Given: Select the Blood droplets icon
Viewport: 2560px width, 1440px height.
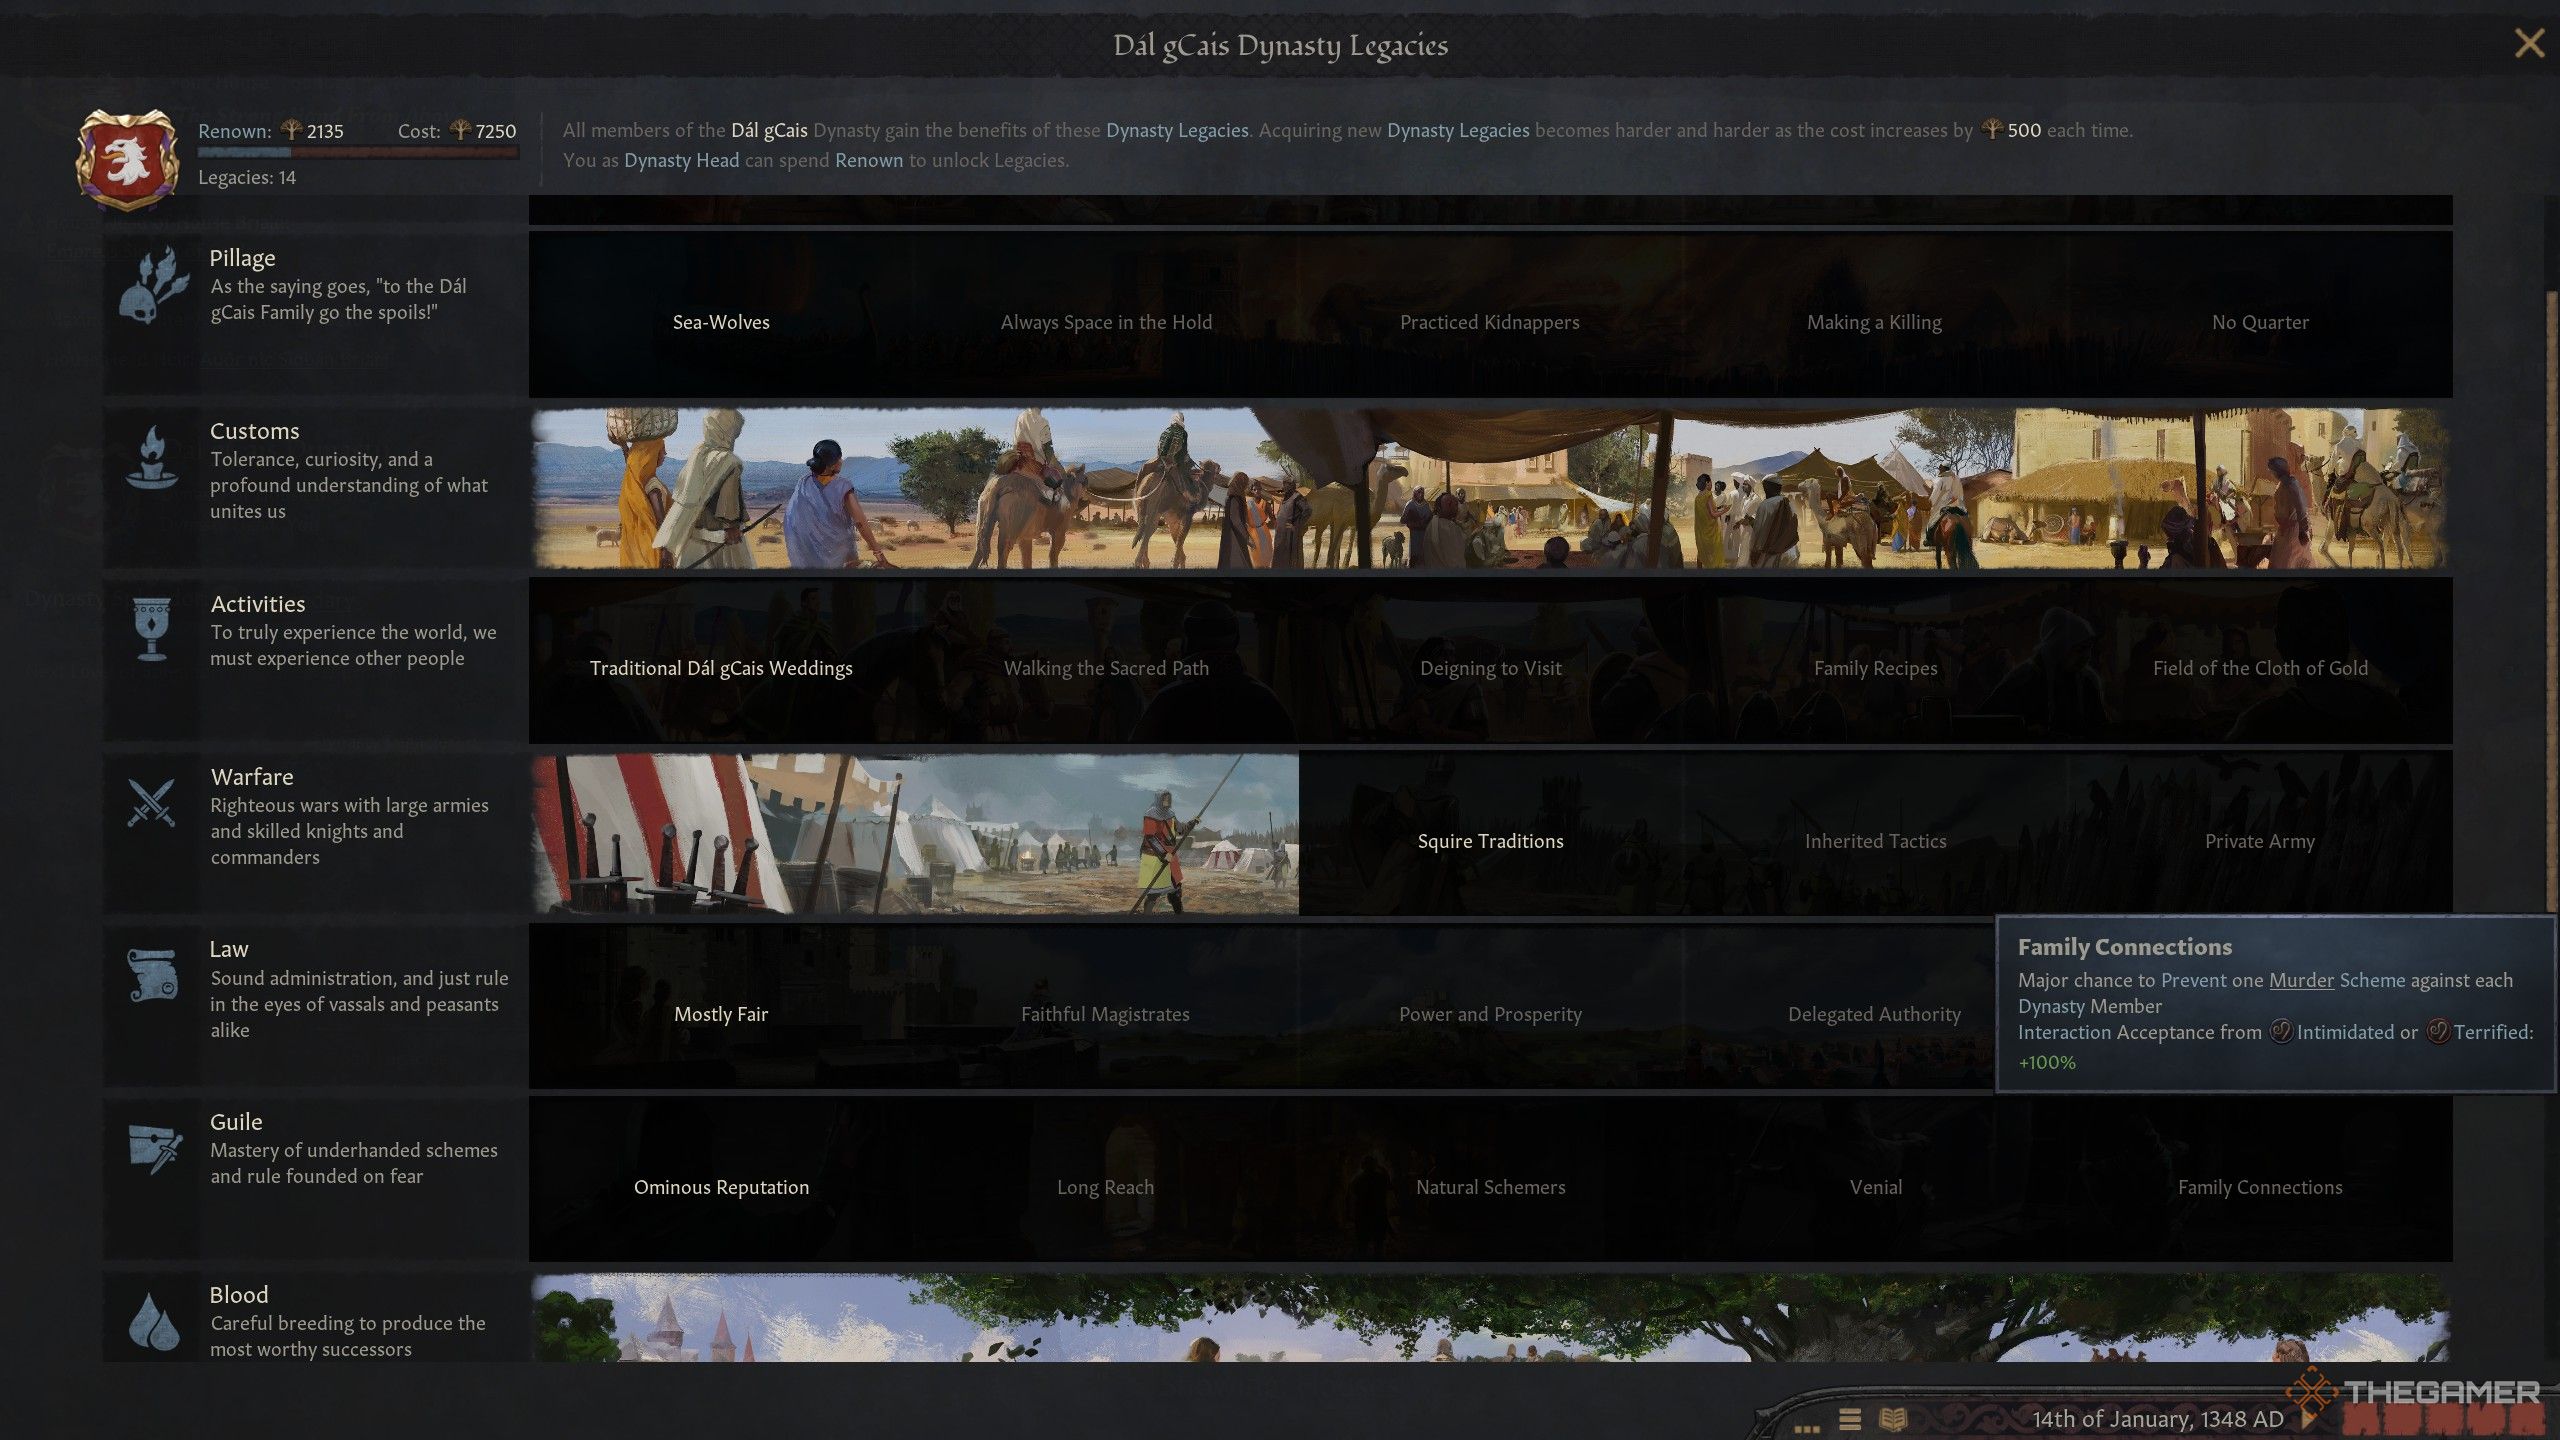Looking at the screenshot, I should tap(154, 1320).
